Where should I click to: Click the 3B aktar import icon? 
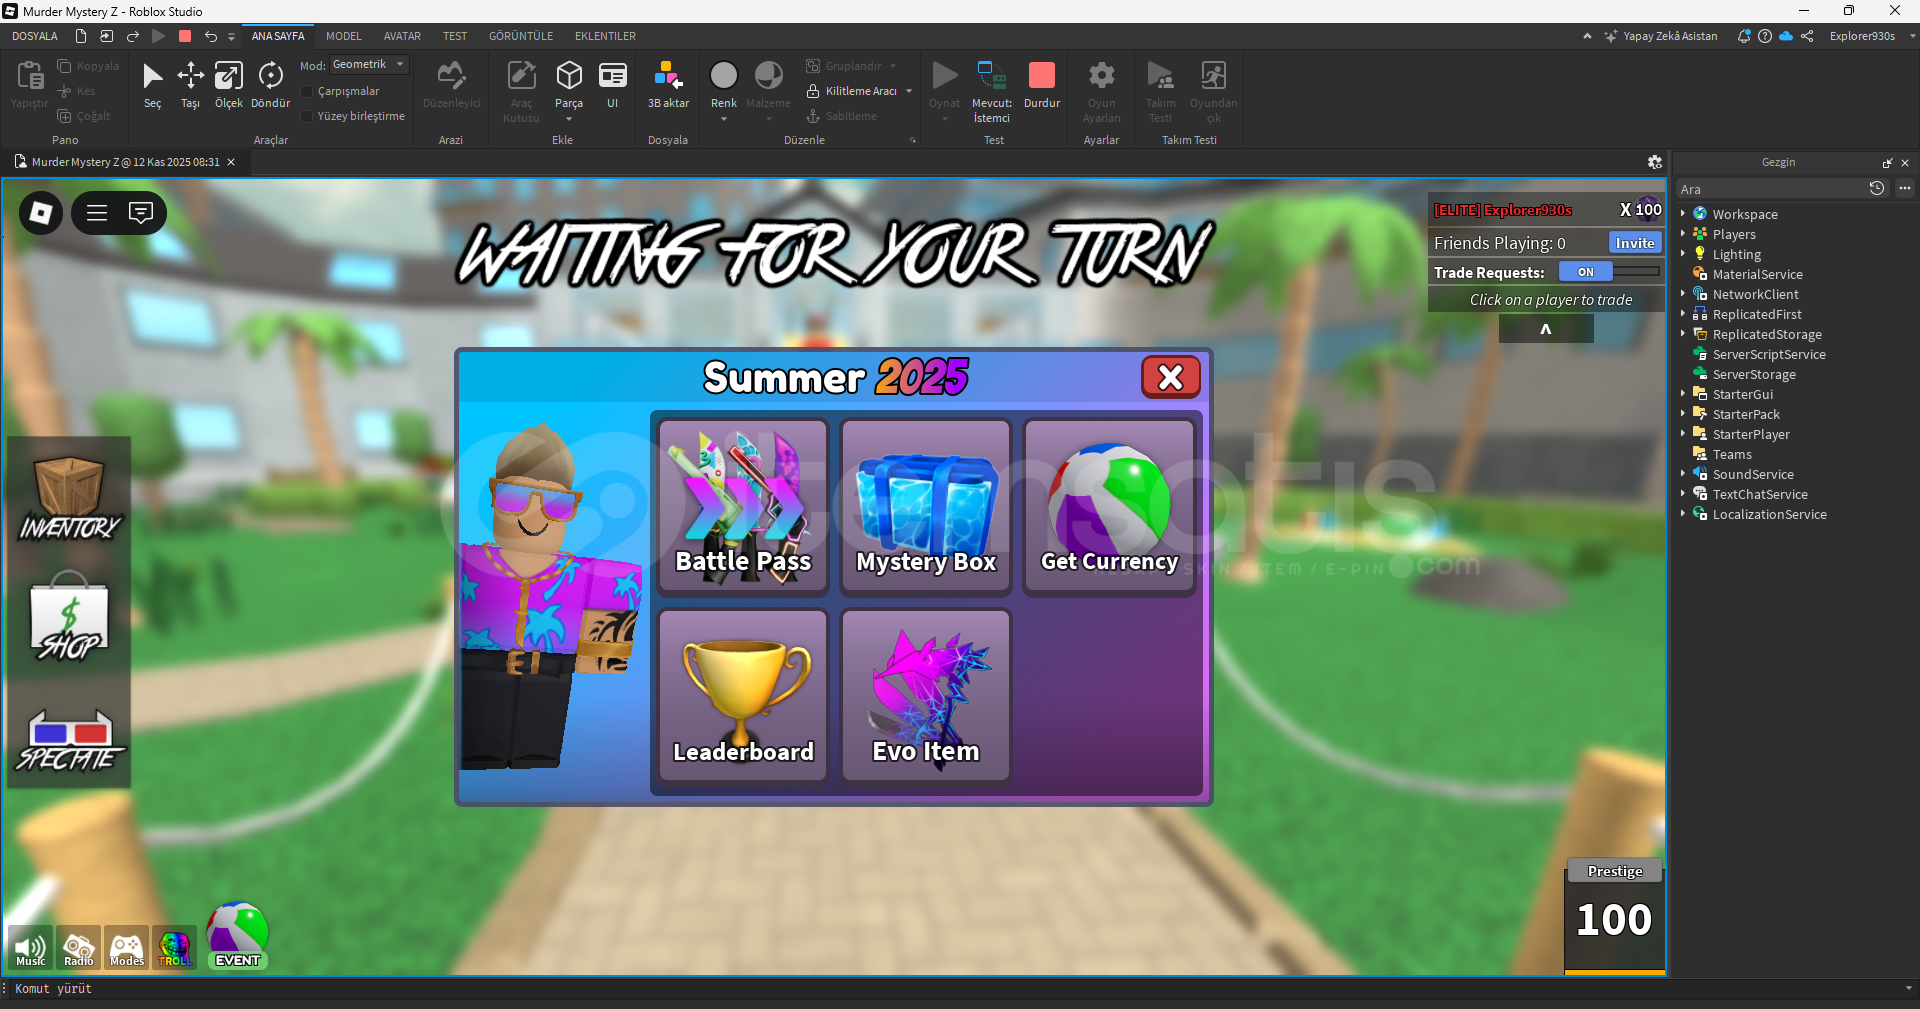(668, 85)
